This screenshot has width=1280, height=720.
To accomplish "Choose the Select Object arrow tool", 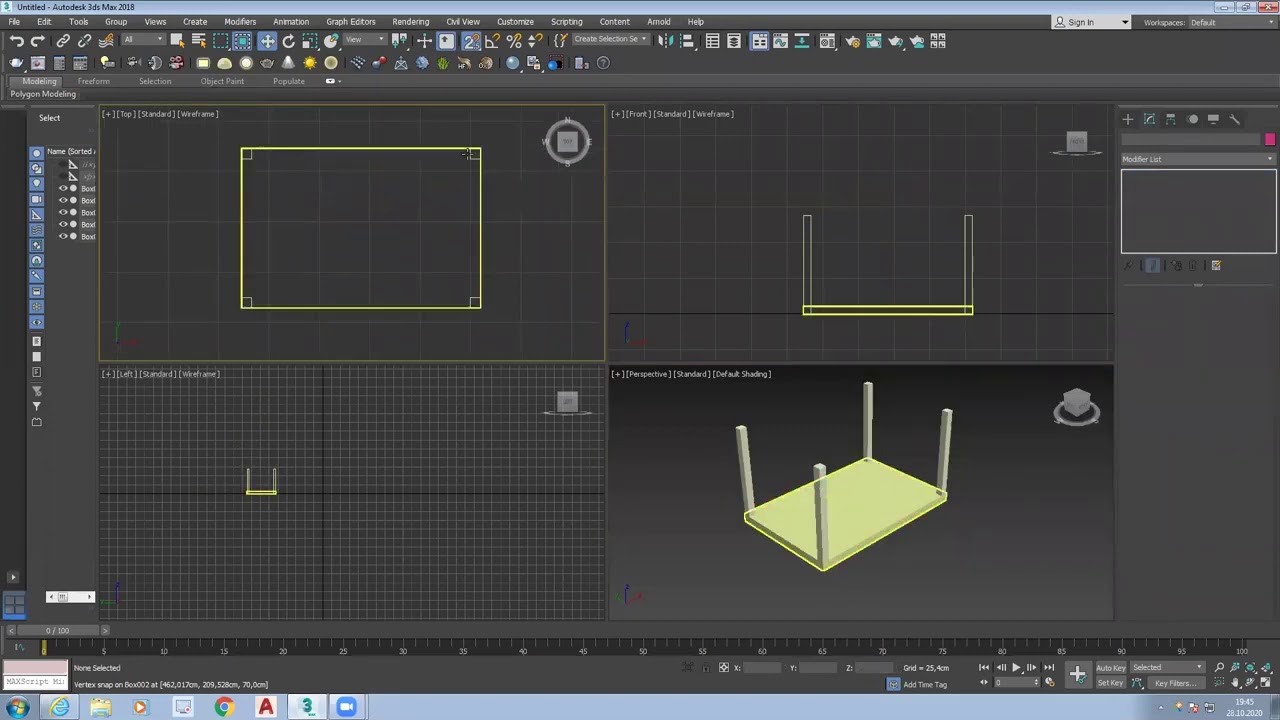I will tap(177, 41).
